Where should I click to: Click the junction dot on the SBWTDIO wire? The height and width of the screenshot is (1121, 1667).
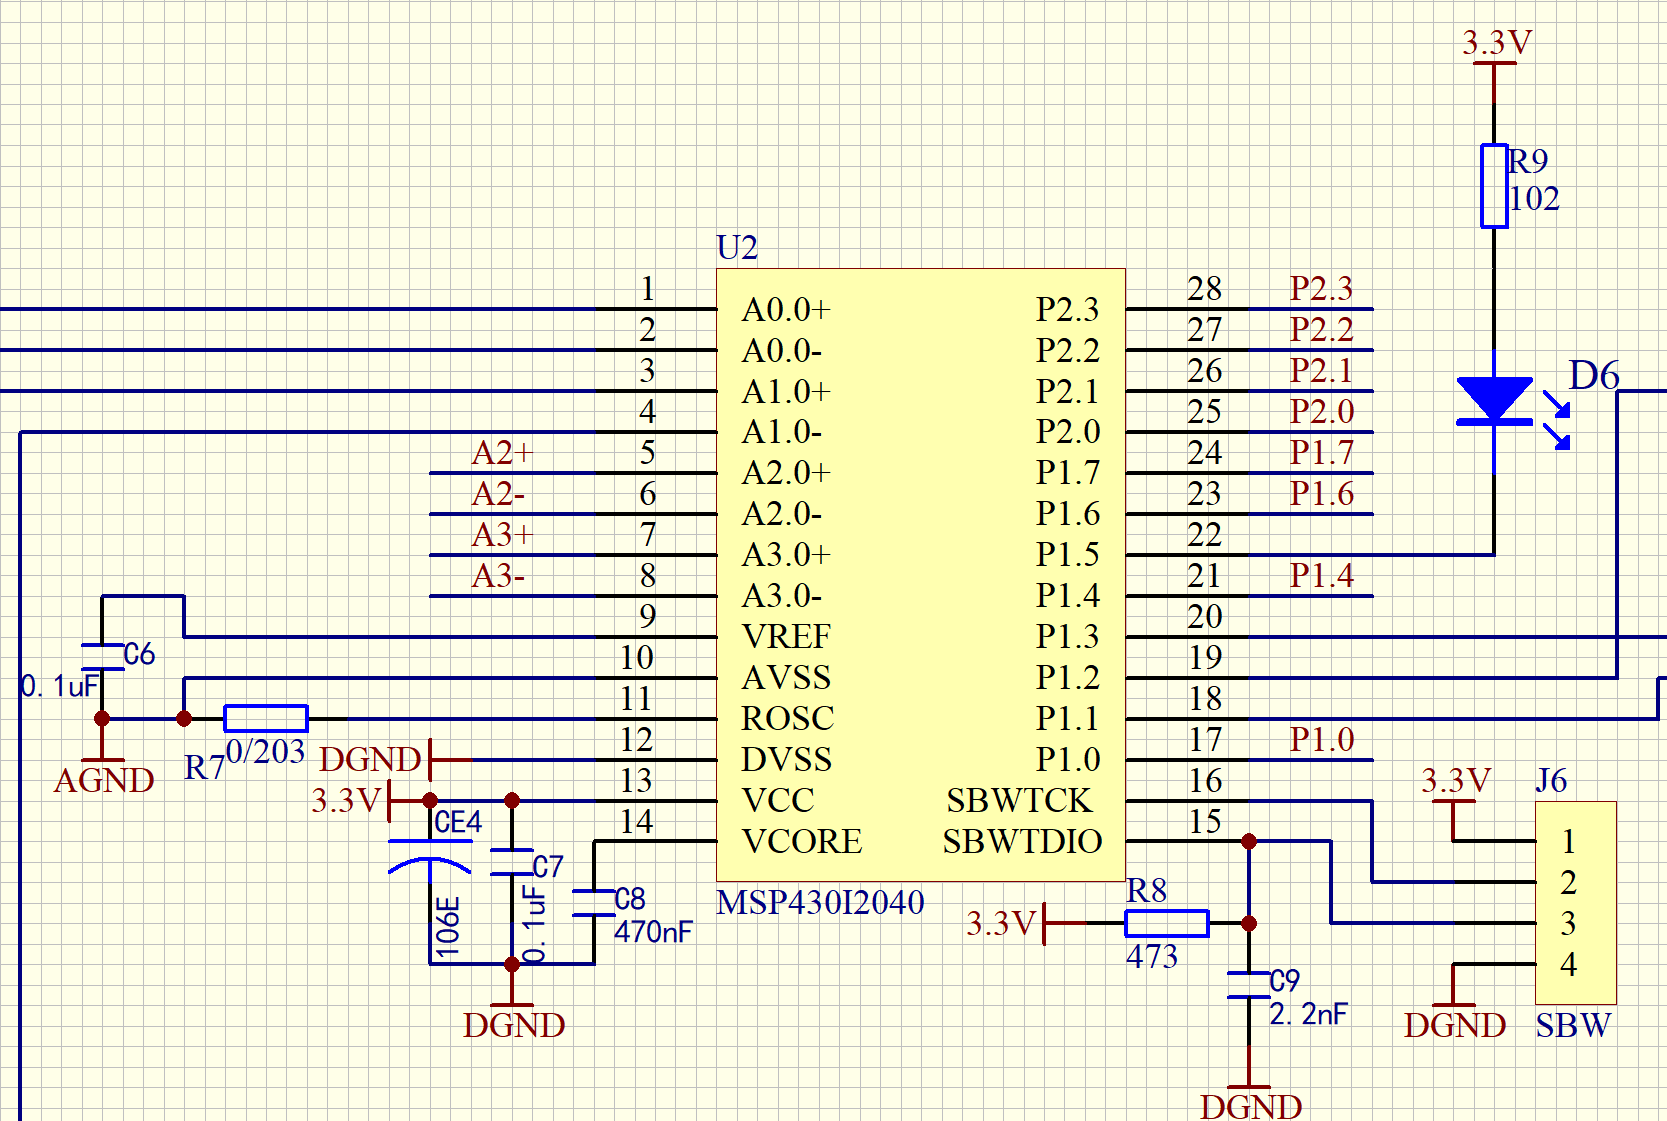click(x=1249, y=841)
